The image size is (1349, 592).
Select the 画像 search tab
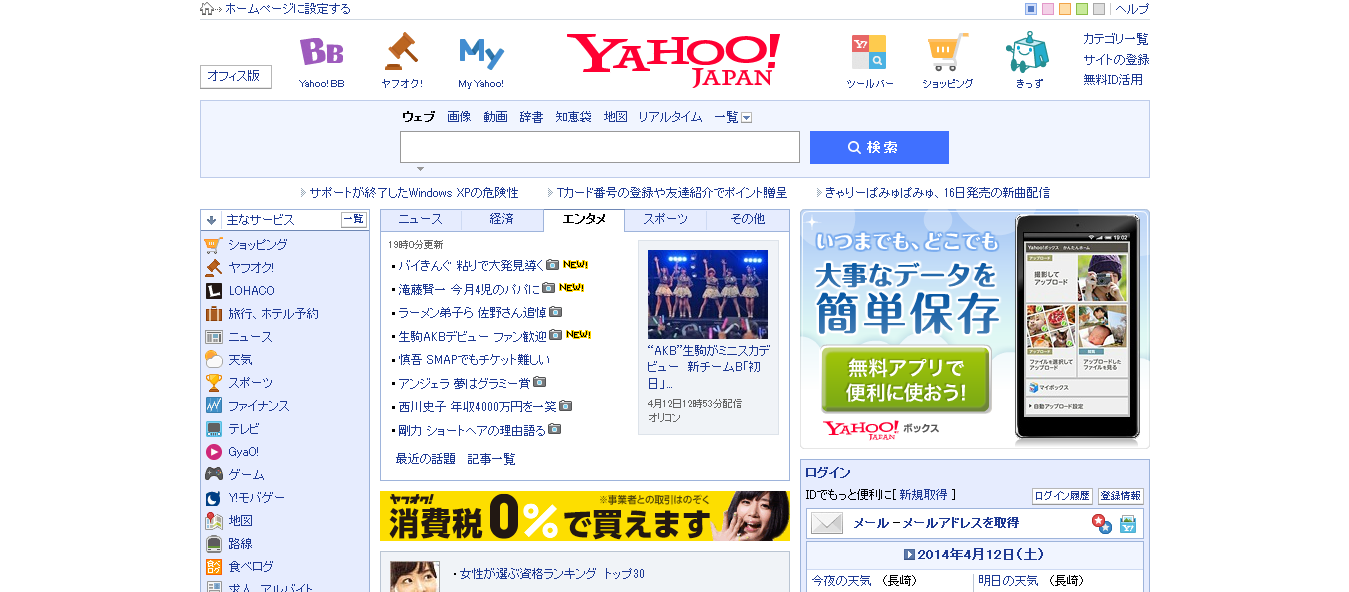(x=459, y=117)
